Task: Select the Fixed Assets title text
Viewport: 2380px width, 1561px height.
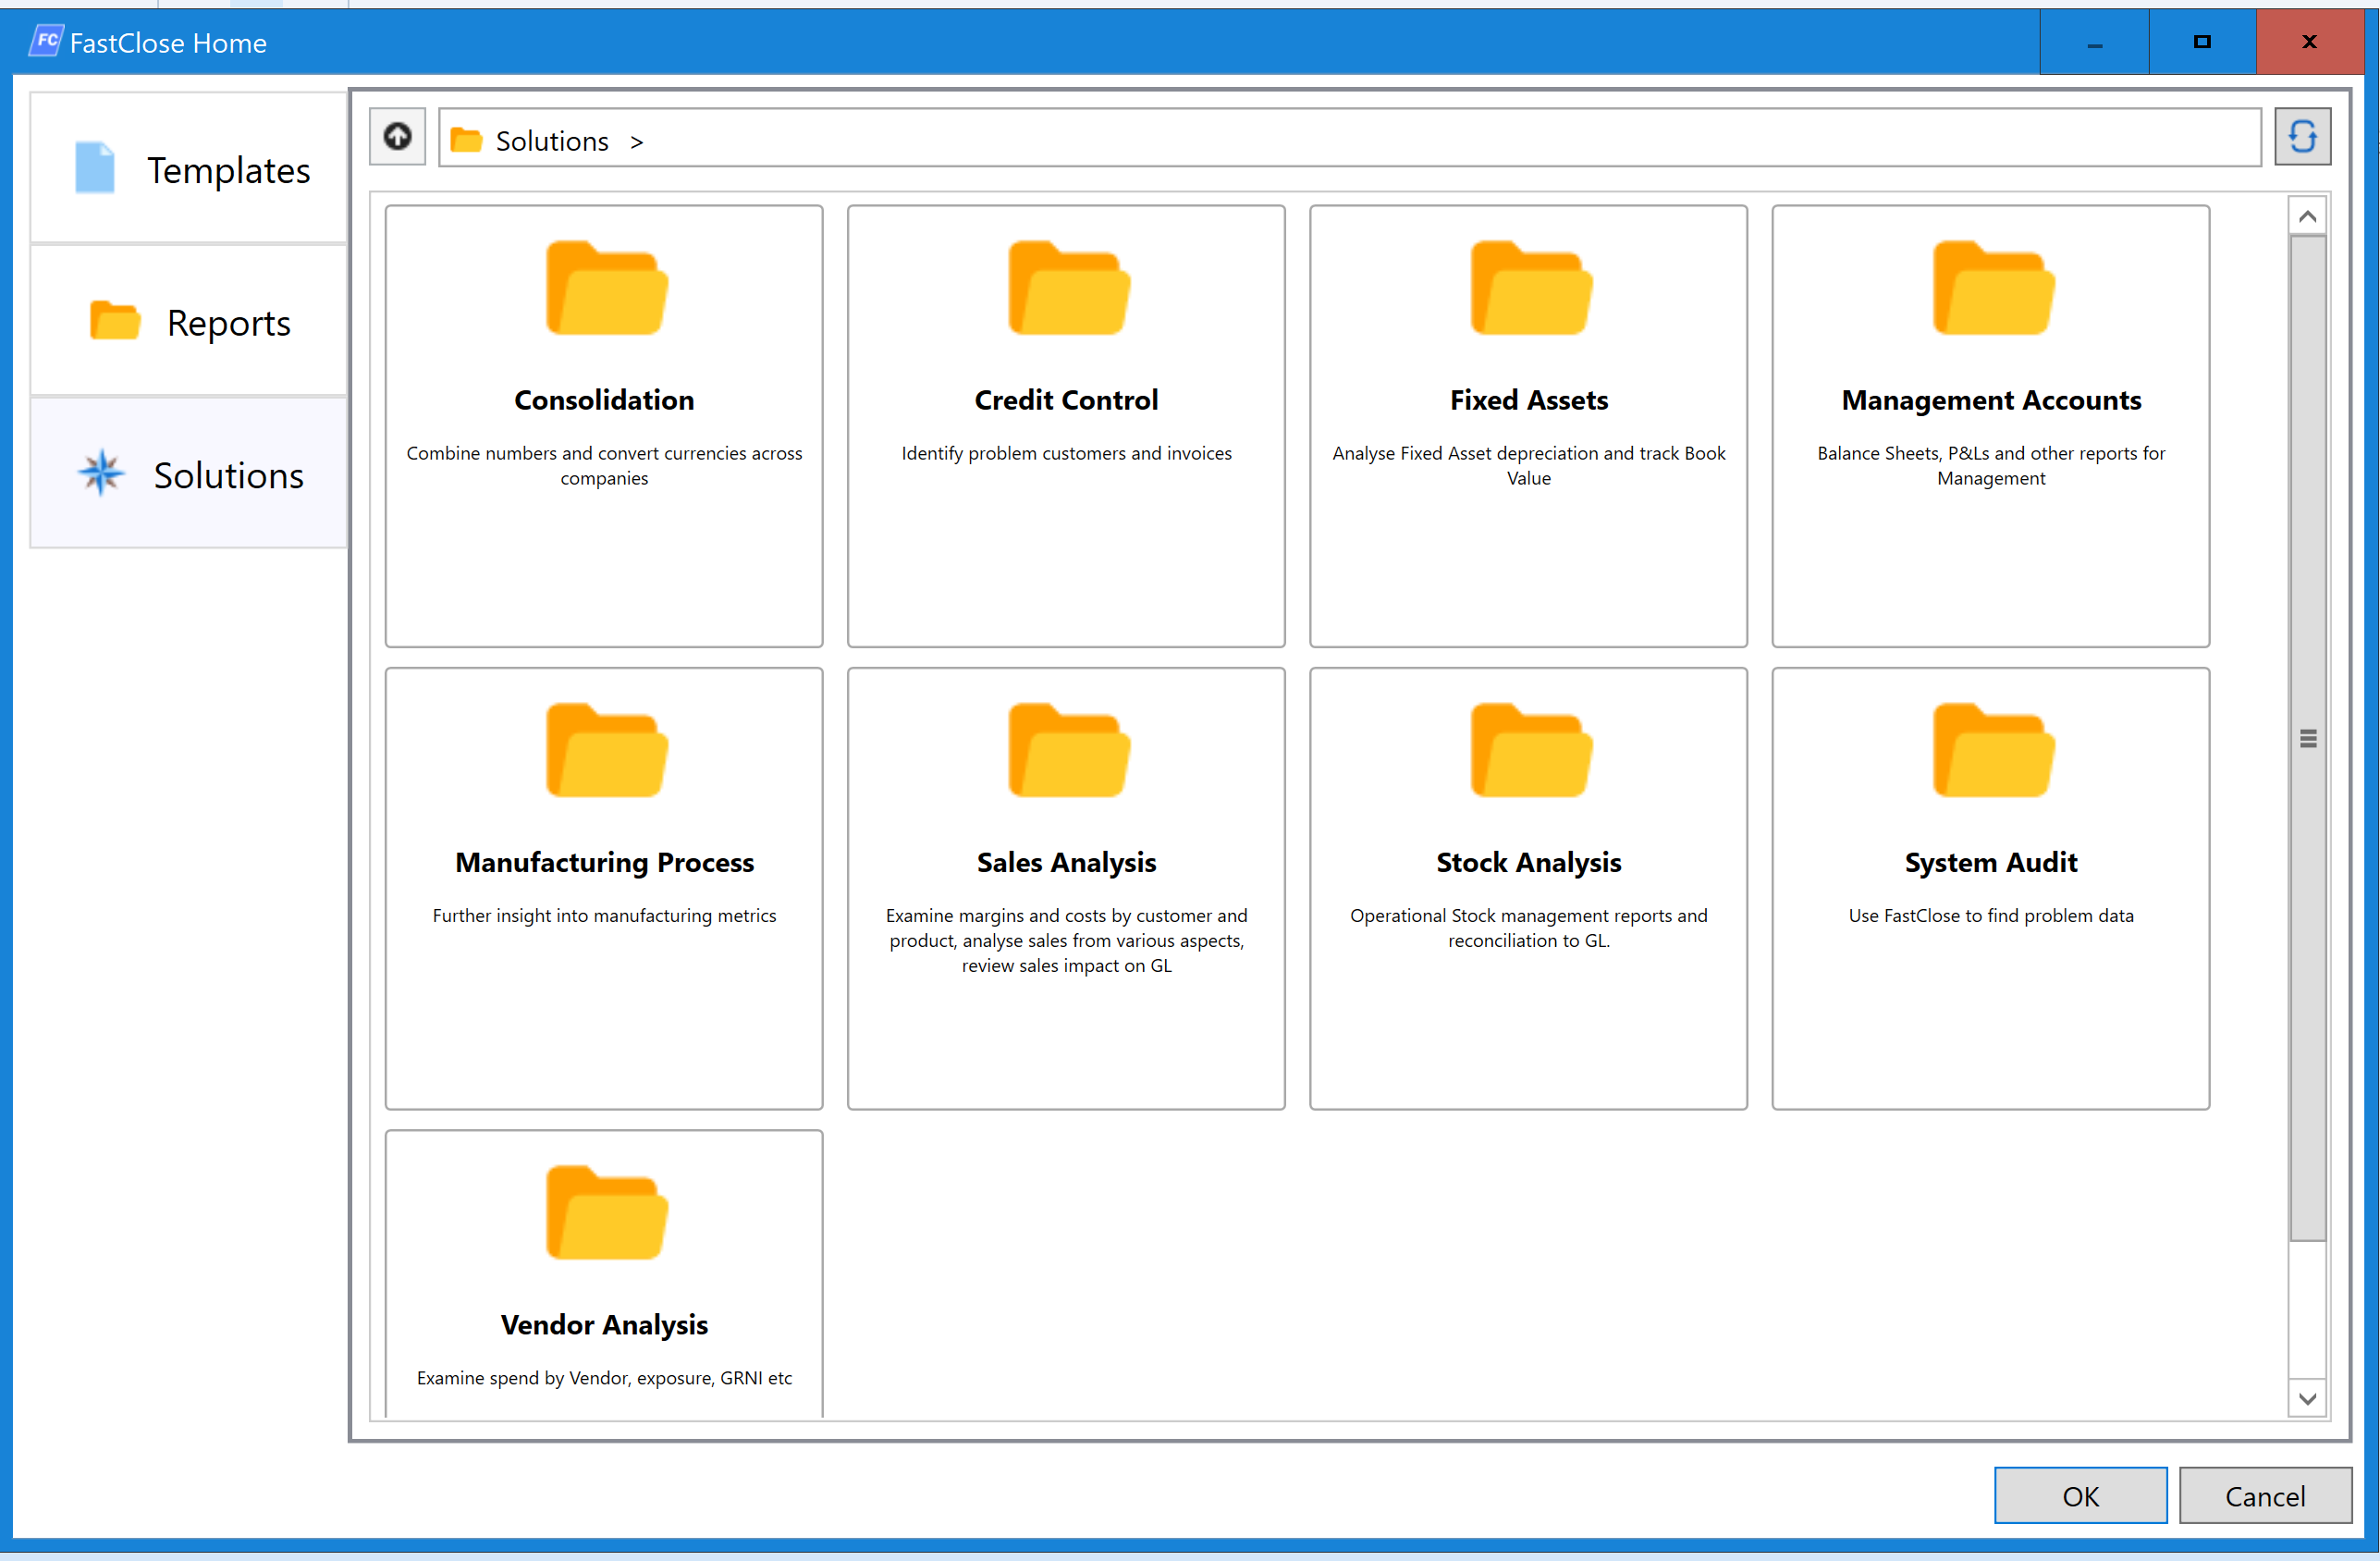Action: [x=1529, y=400]
